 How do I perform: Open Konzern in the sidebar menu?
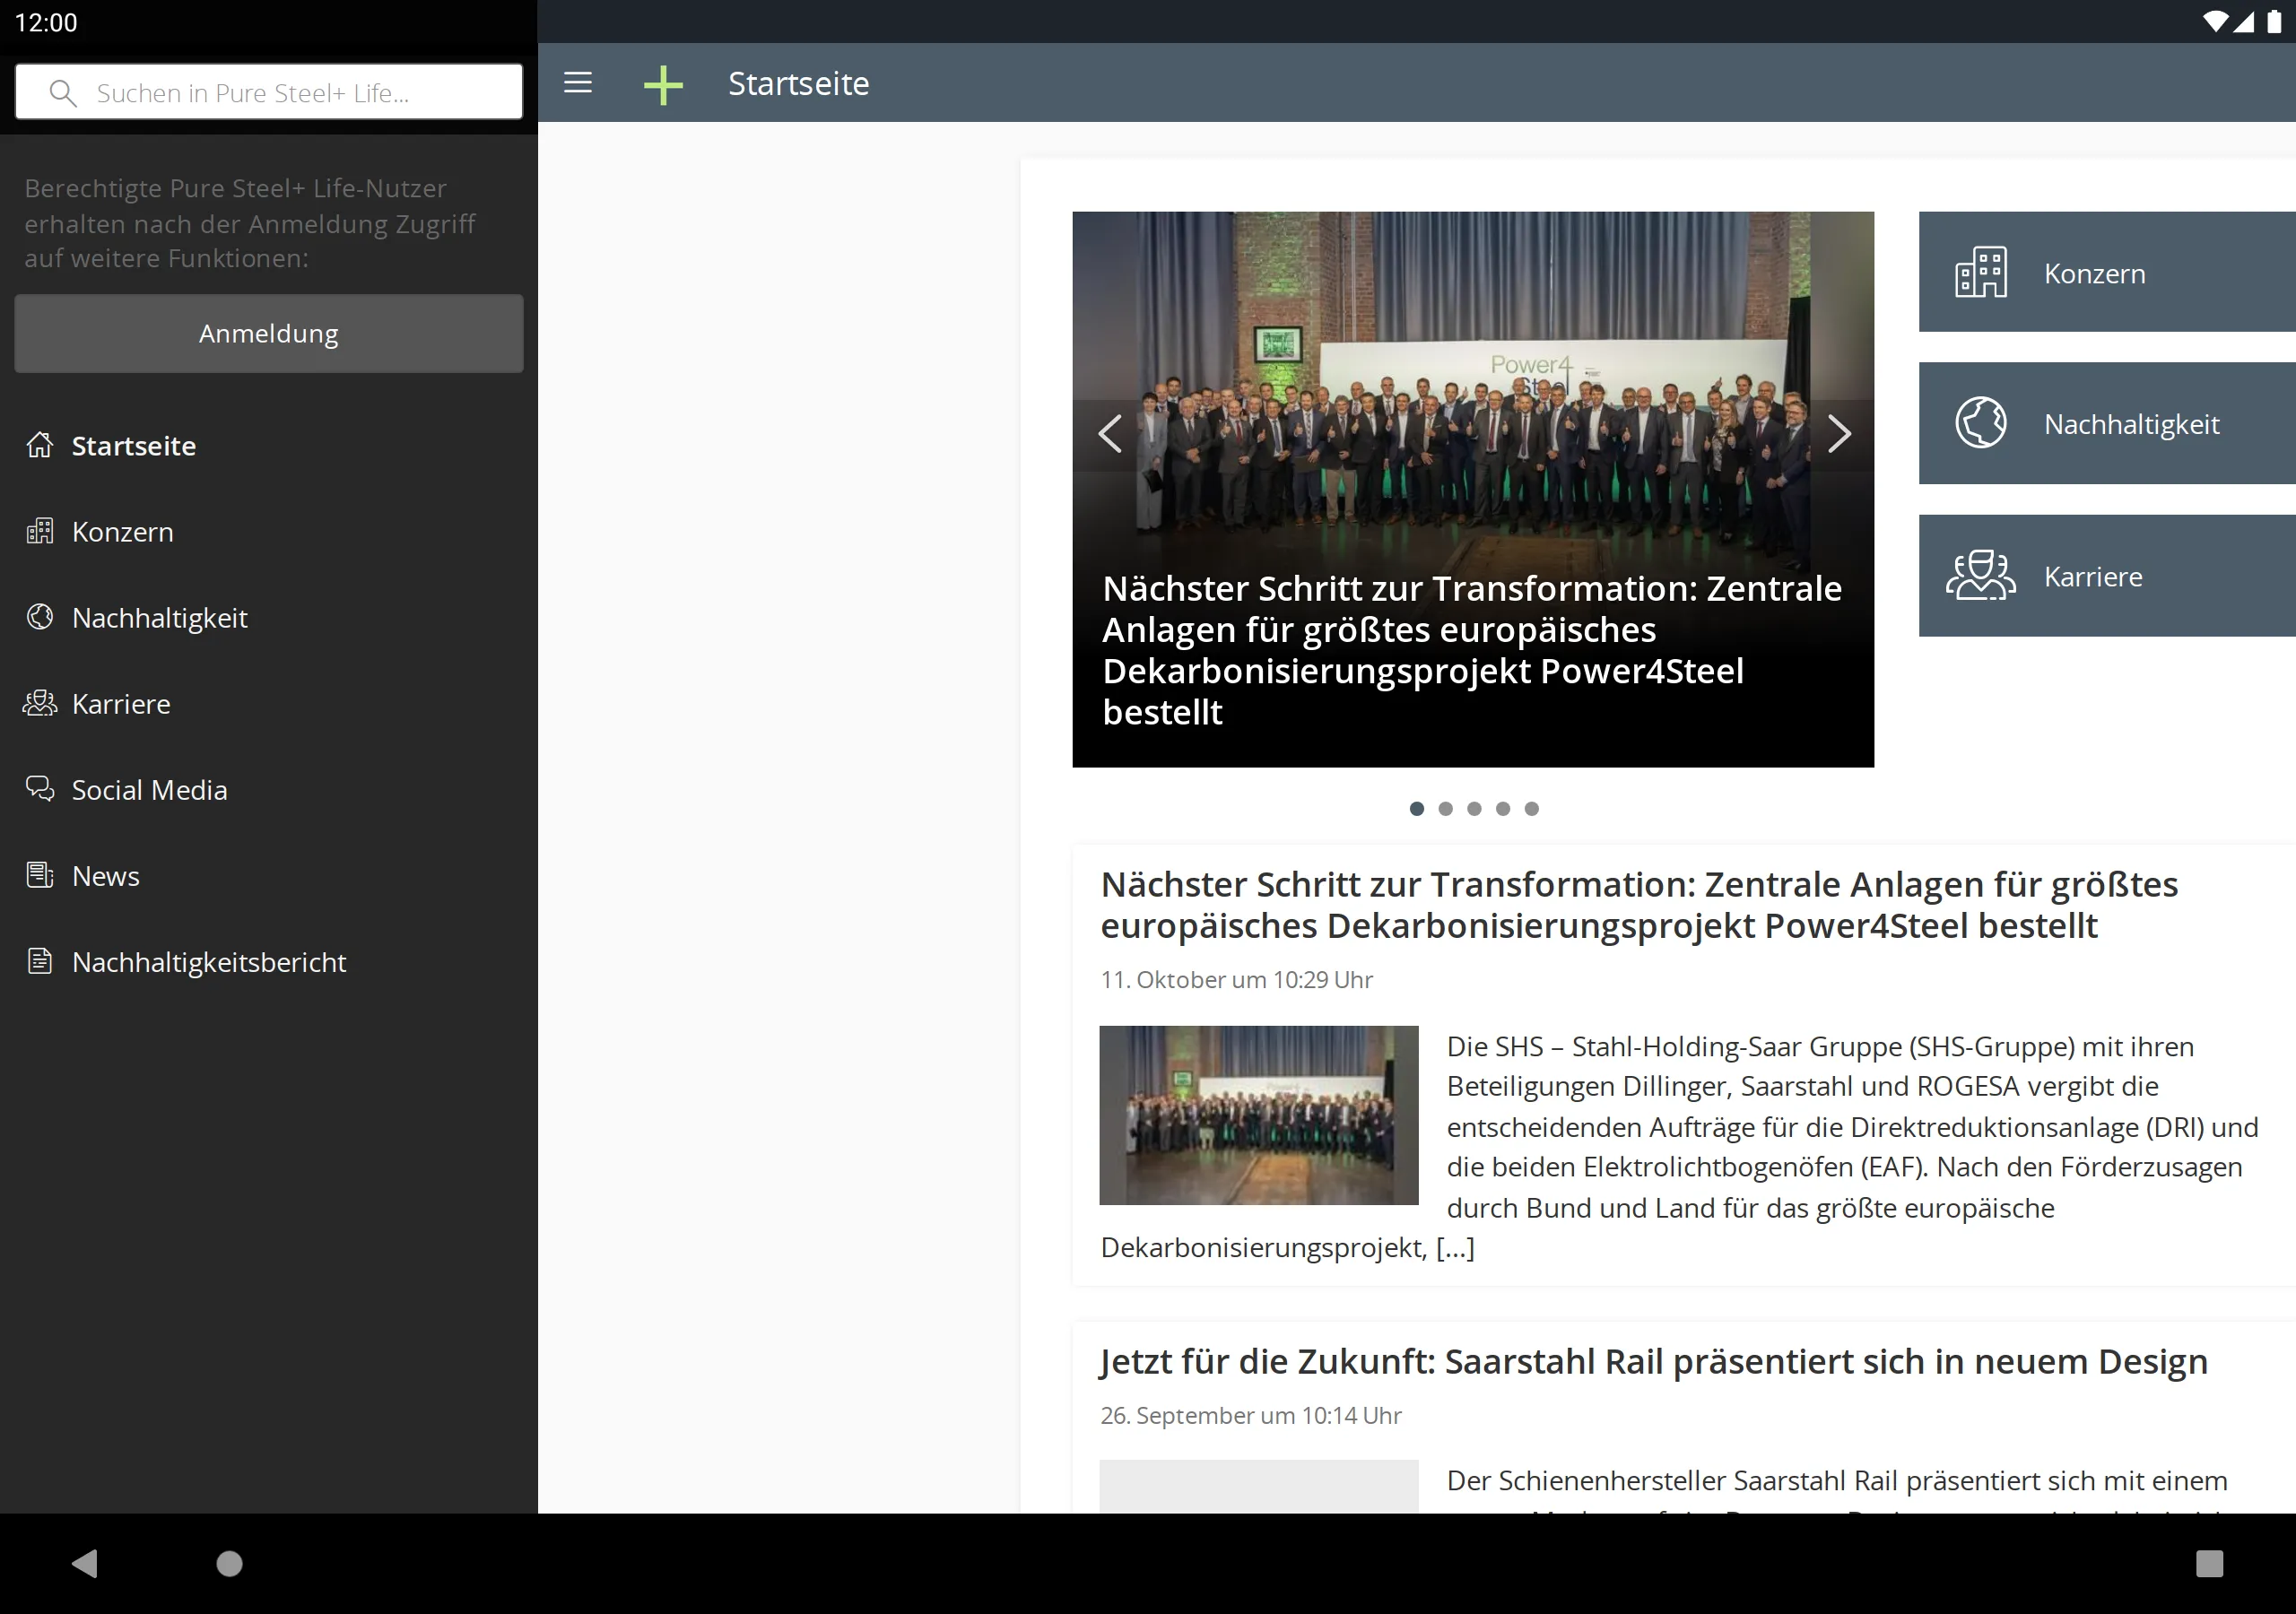[269, 531]
